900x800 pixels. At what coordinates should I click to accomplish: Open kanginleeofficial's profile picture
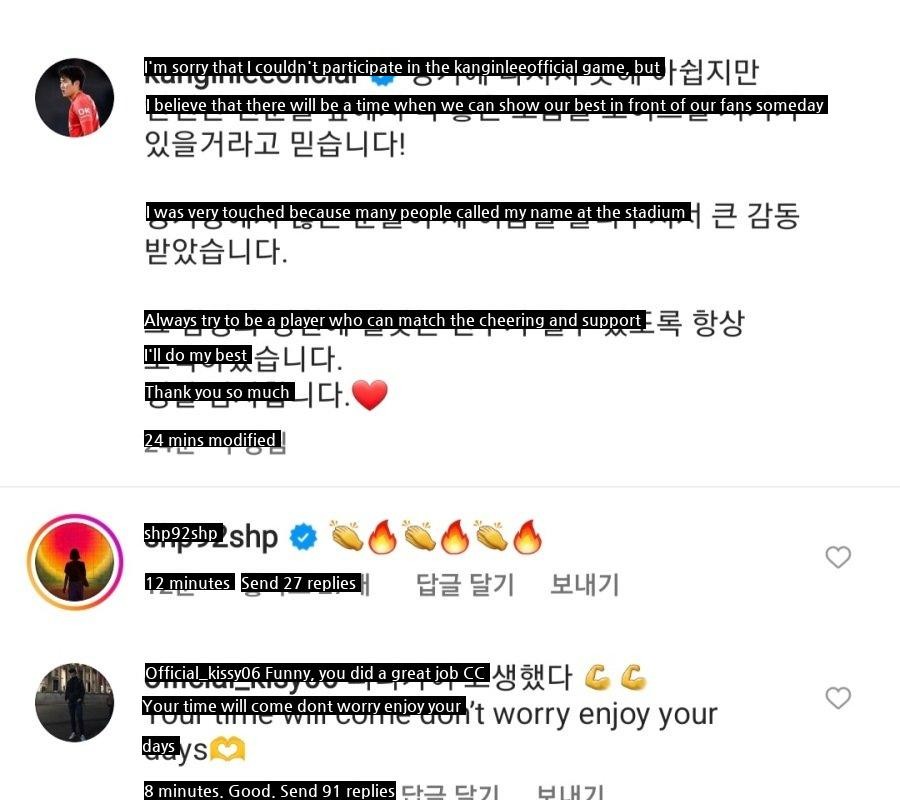75,98
